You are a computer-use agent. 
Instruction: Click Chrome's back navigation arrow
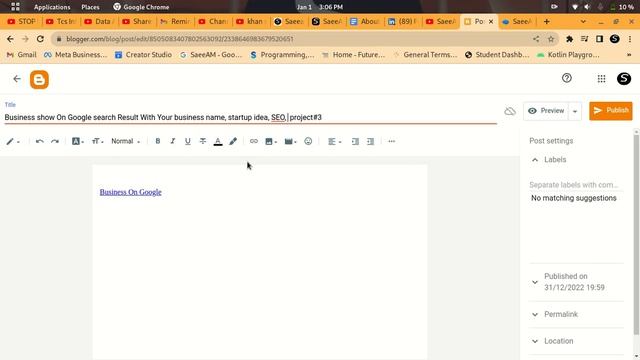(10, 39)
